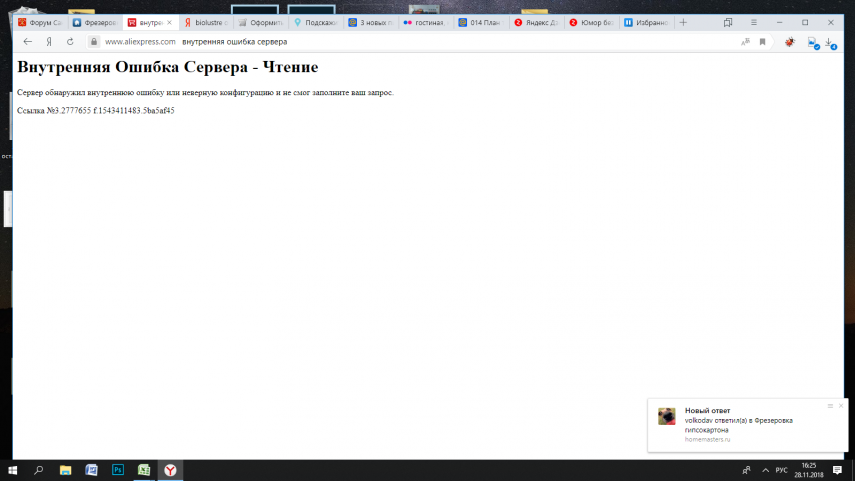Click the Yandex 'Я' home button
855x481 pixels.
tap(48, 42)
